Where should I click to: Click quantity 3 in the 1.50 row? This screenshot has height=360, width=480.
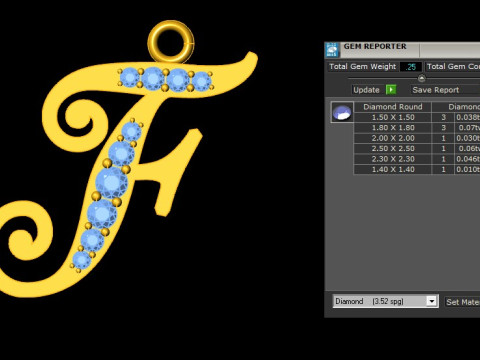tap(443, 117)
